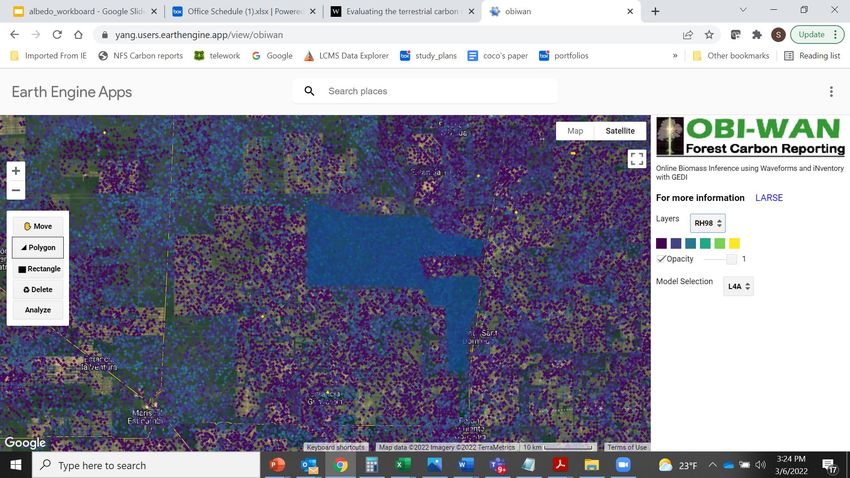Bookmark this page with star
850x478 pixels.
tap(709, 35)
